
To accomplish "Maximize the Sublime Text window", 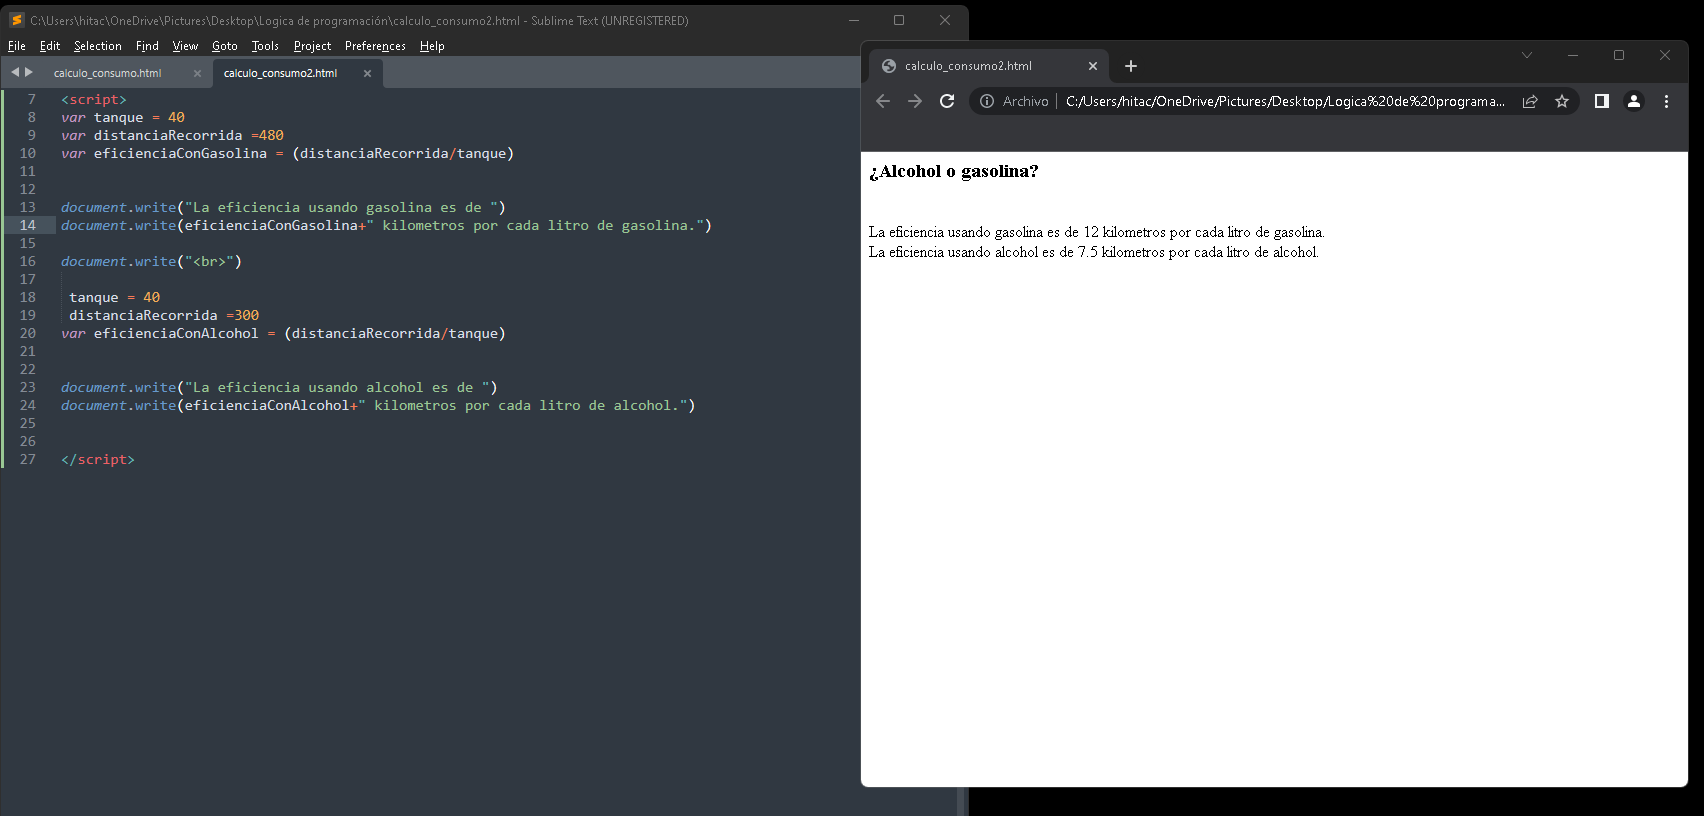I will tap(899, 20).
